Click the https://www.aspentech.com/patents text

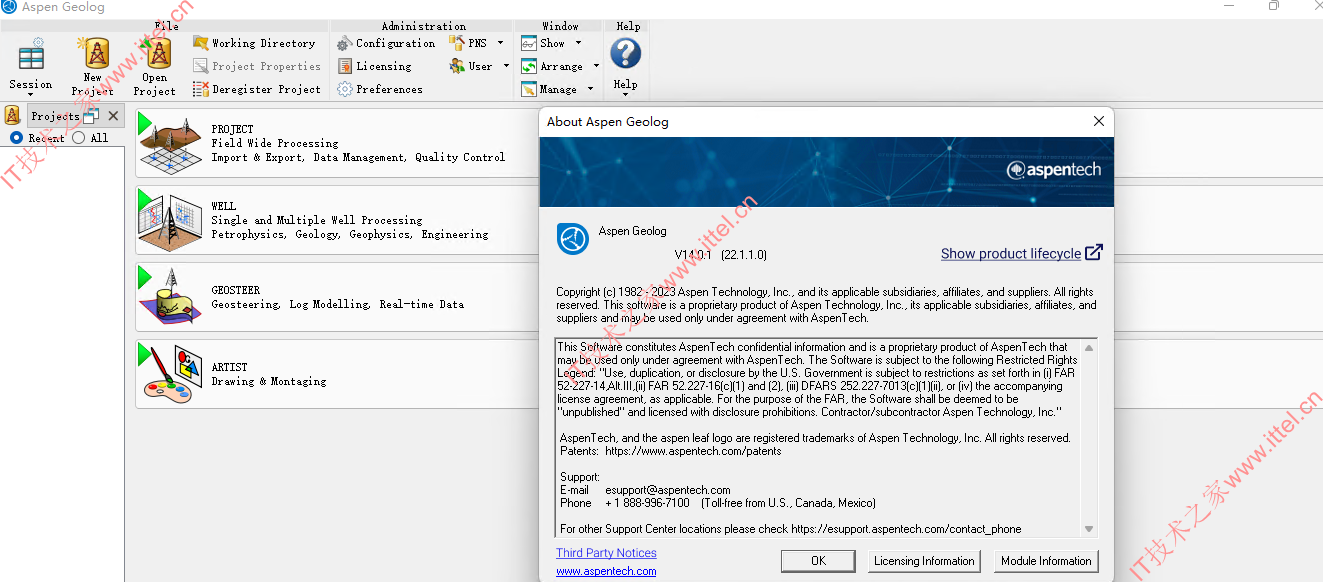click(x=693, y=451)
